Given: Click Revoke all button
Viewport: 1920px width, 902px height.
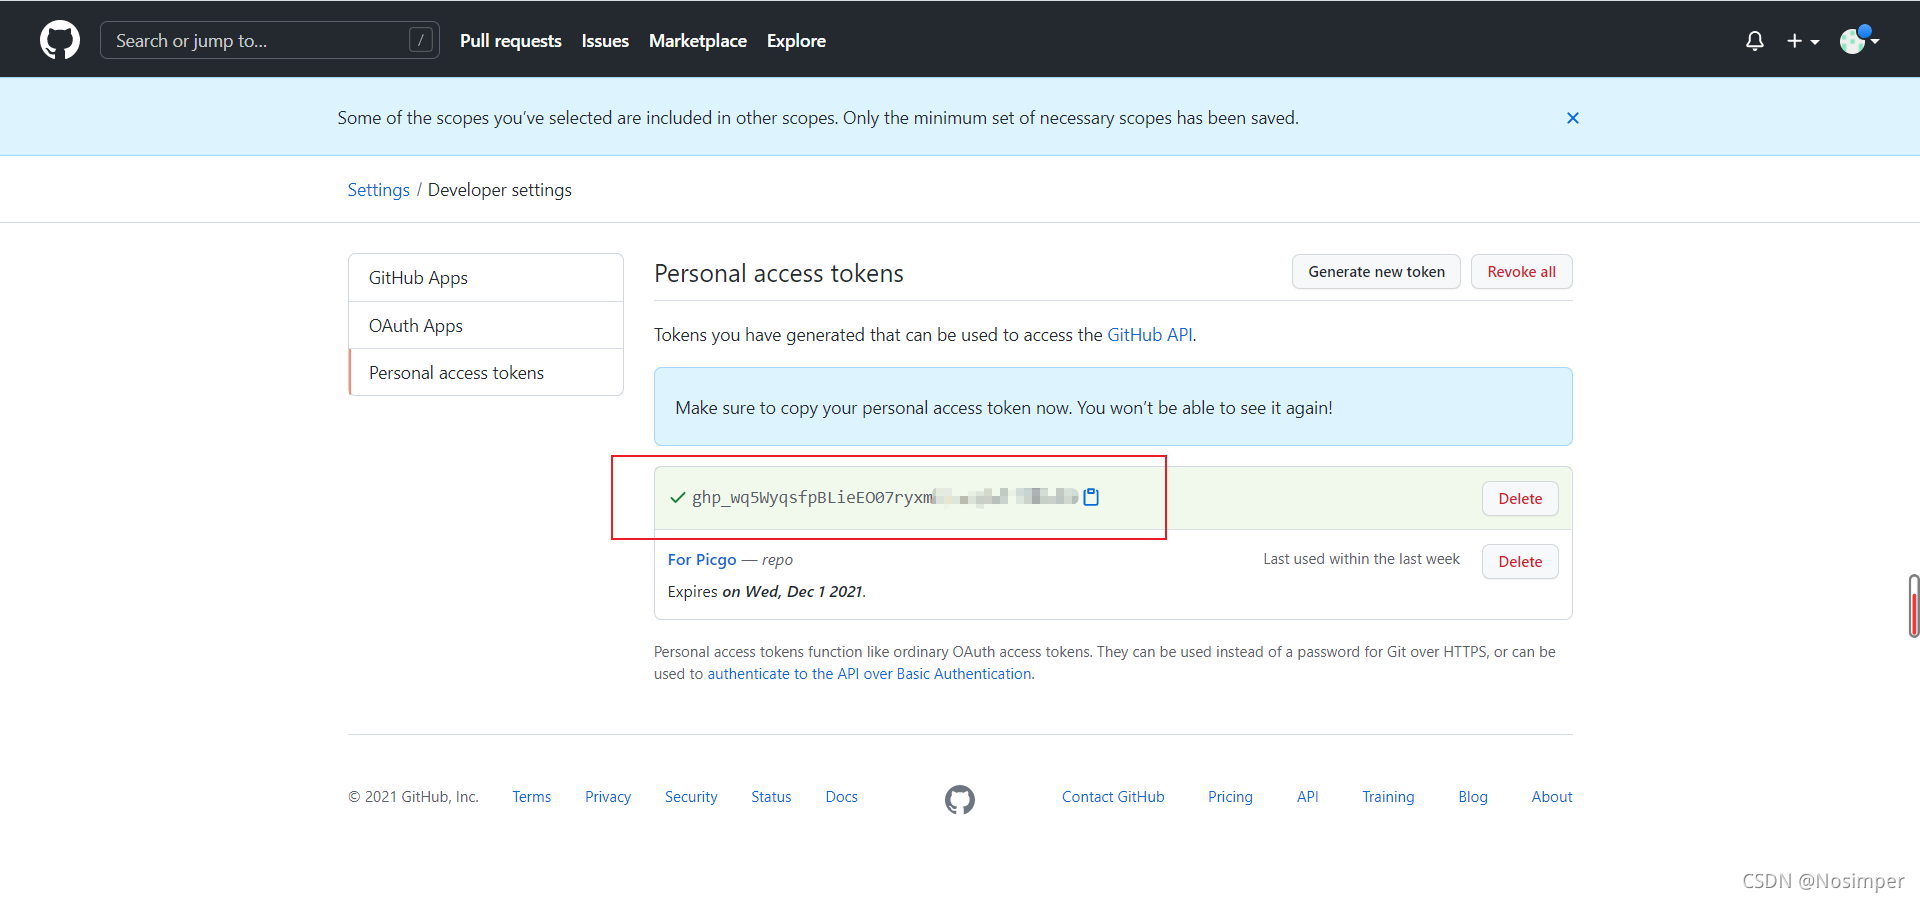Looking at the screenshot, I should (x=1521, y=272).
